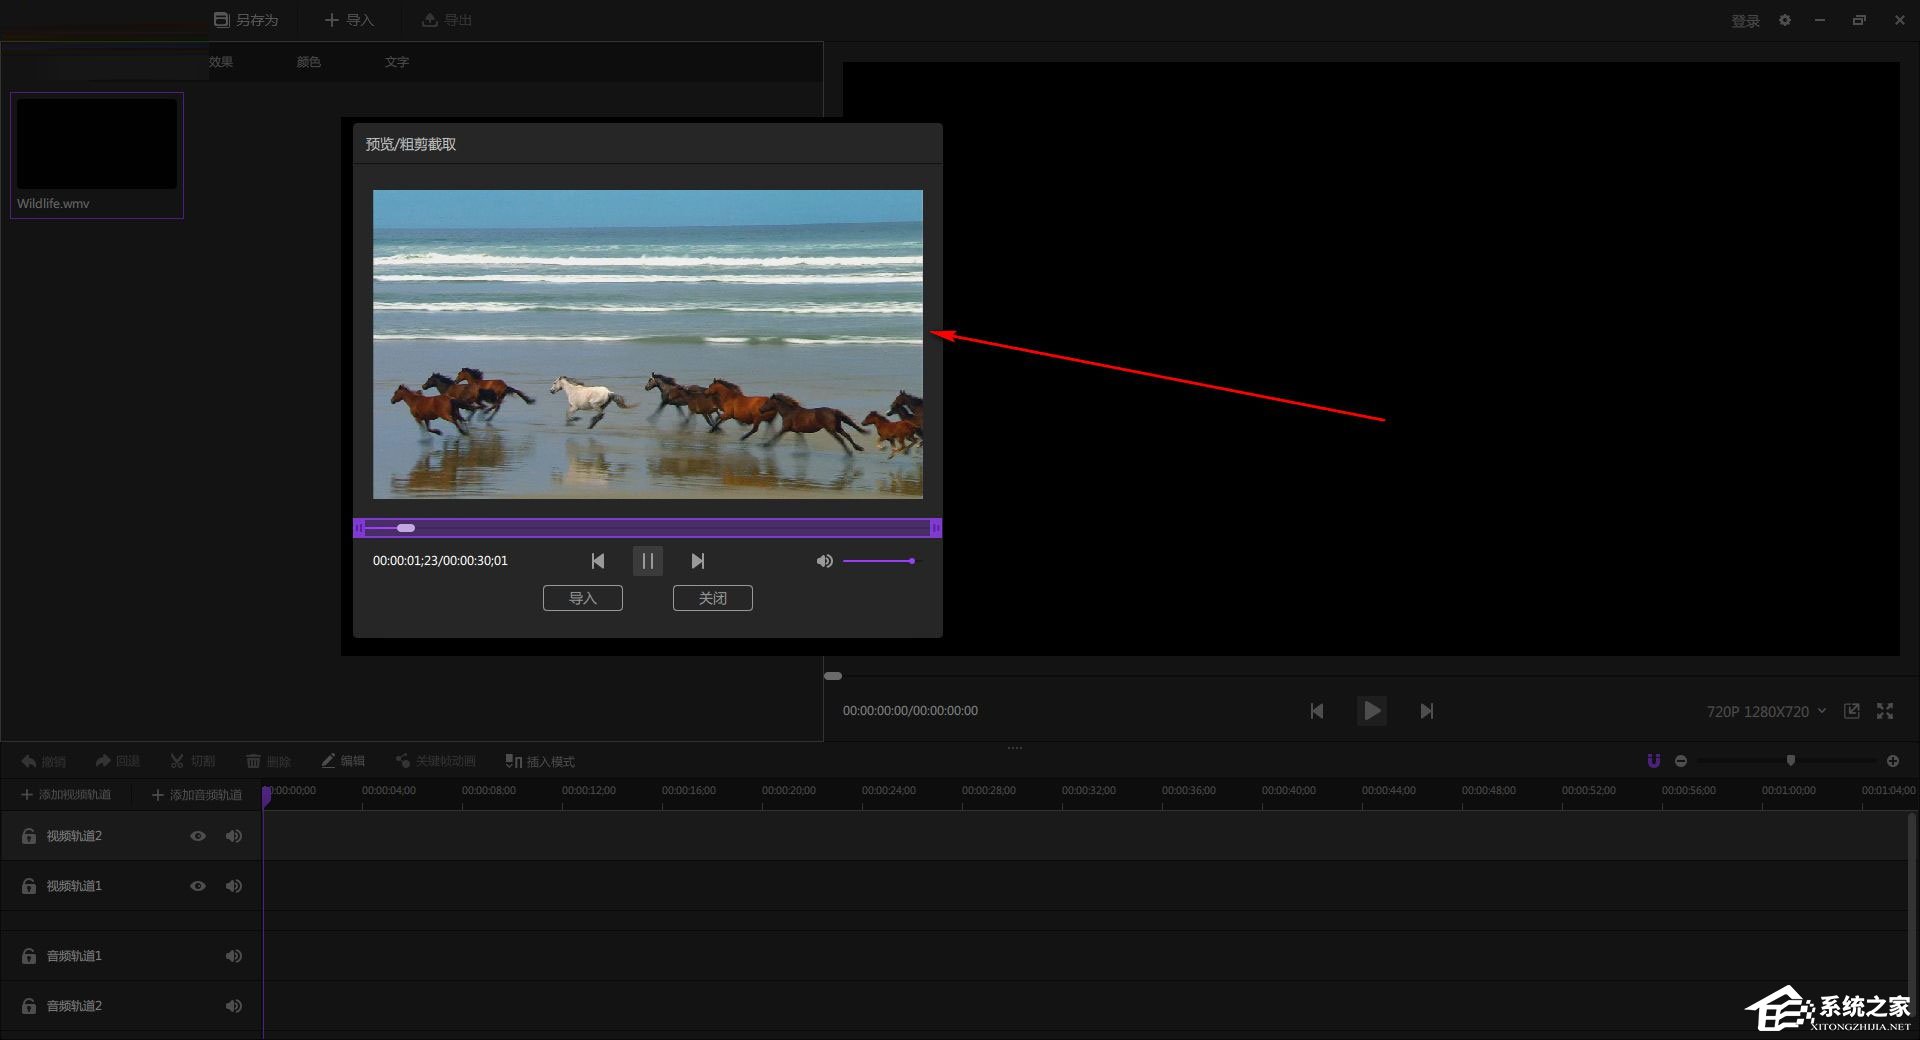This screenshot has height=1040, width=1920.
Task: Jump to next frame in preview dialog
Action: coord(698,561)
